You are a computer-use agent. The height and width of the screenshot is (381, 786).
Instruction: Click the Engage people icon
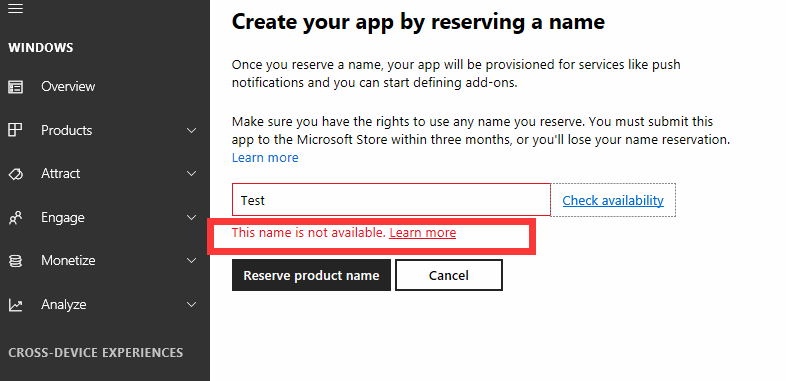pos(16,218)
